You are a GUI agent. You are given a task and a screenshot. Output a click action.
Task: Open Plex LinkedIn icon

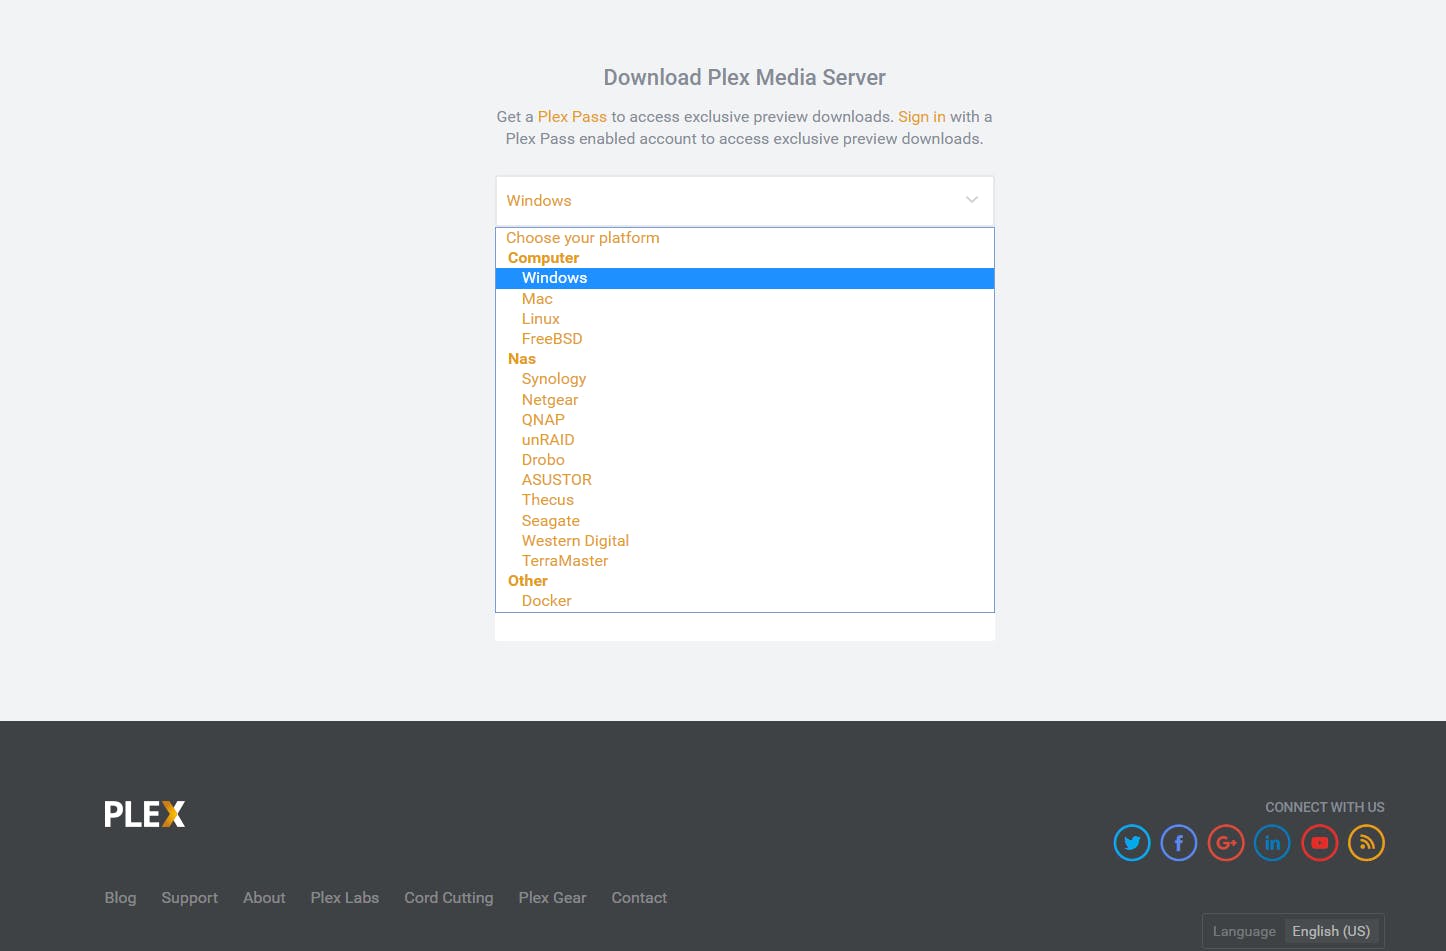[1272, 843]
